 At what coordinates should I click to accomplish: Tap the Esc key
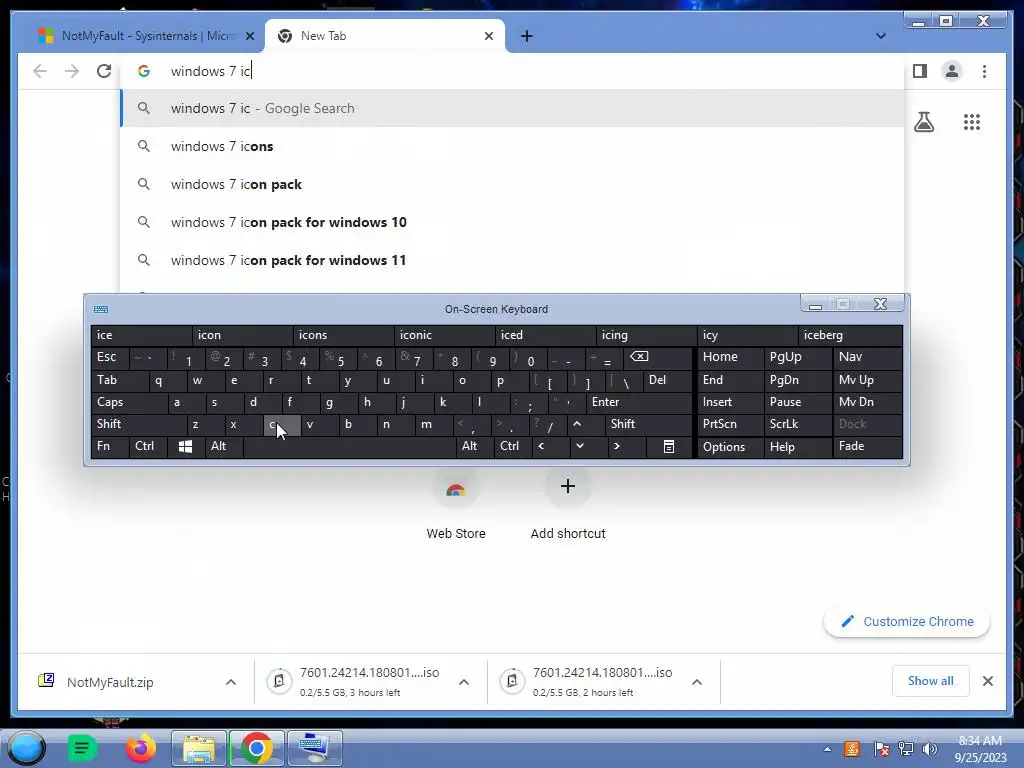110,357
